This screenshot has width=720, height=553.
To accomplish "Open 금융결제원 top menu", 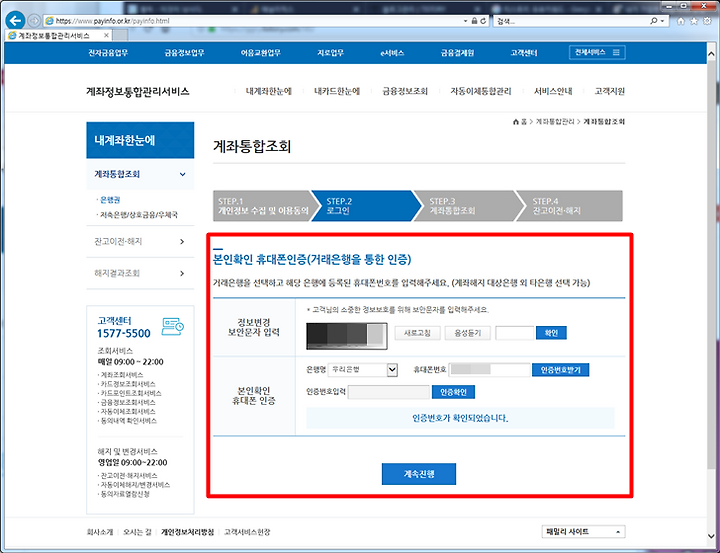I will 457,53.
